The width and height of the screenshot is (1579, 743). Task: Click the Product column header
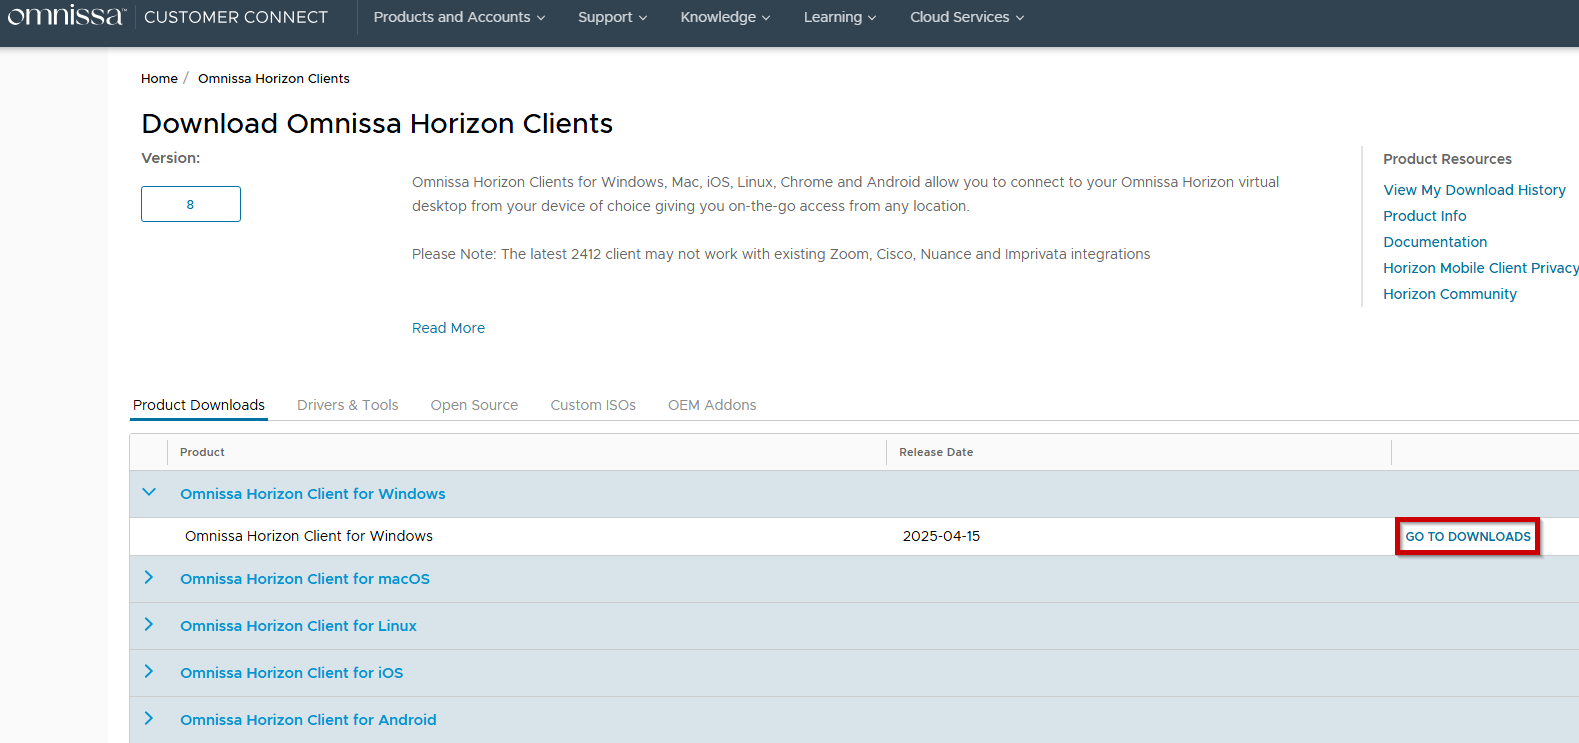tap(202, 452)
